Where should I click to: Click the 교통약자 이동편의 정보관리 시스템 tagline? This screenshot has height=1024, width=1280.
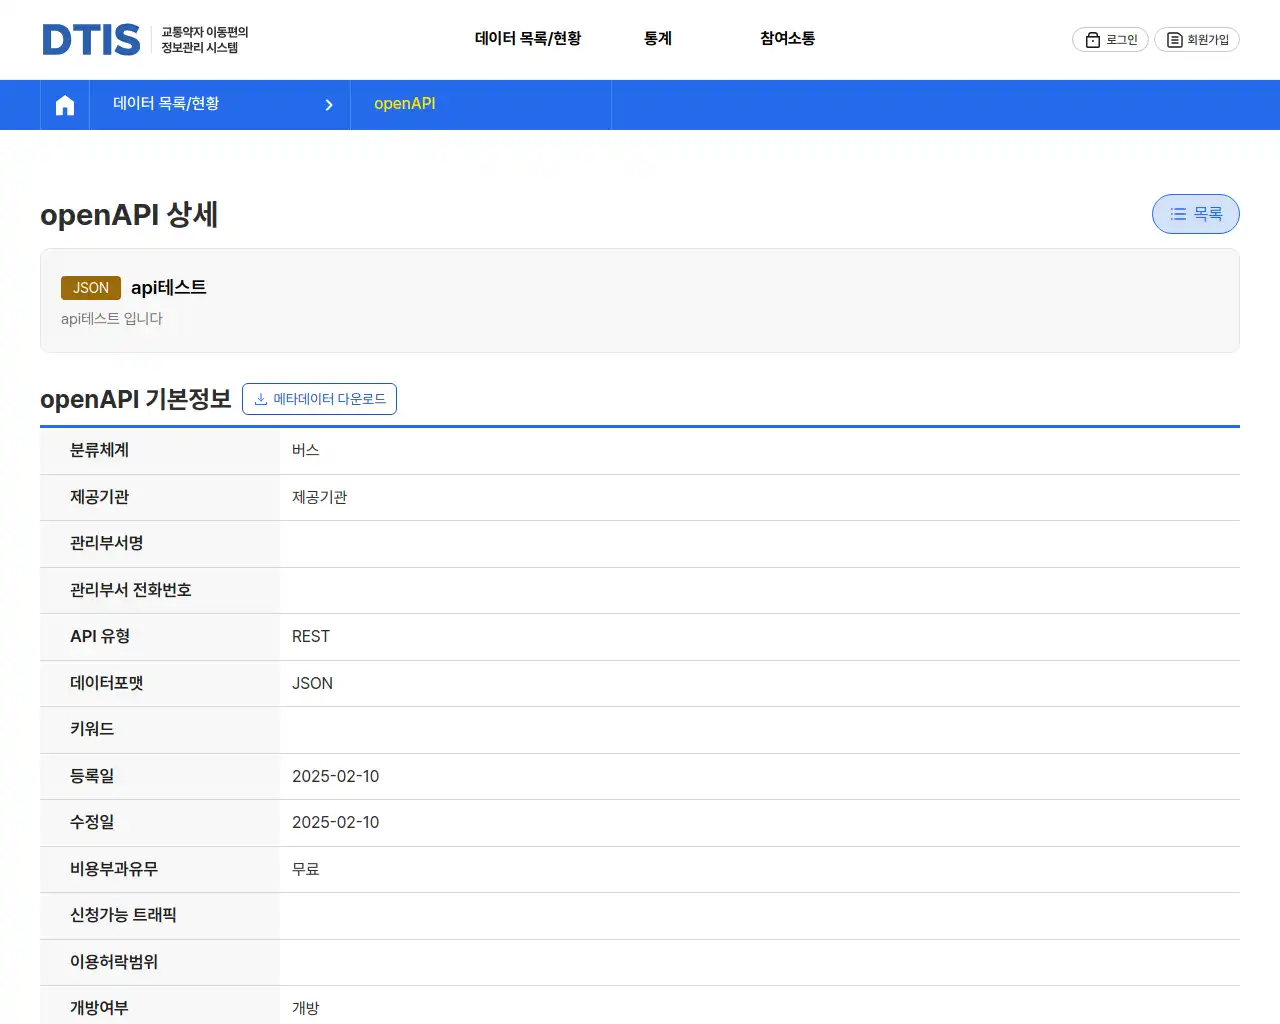[x=205, y=40]
